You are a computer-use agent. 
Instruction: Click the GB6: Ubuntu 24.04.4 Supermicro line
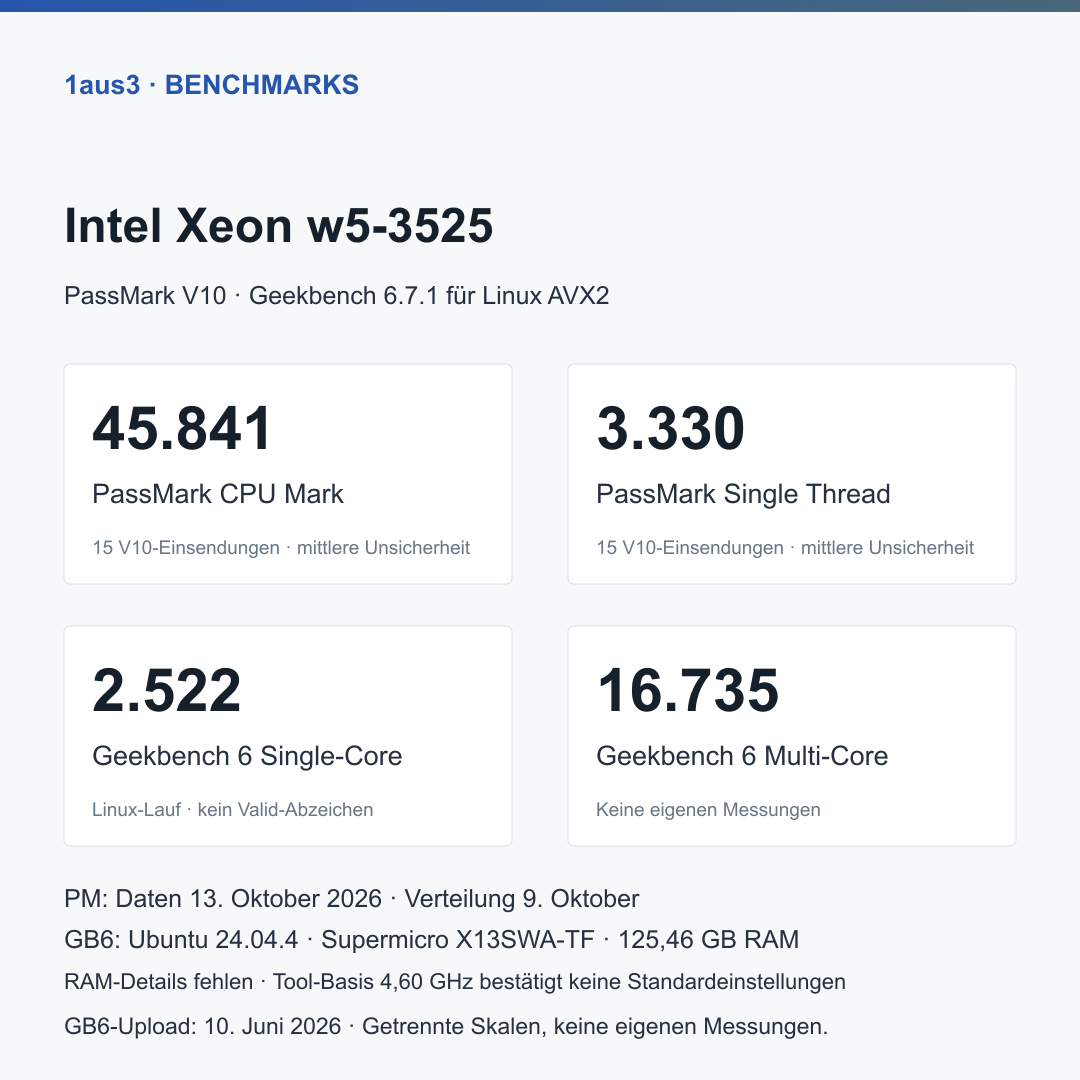[x=431, y=939]
